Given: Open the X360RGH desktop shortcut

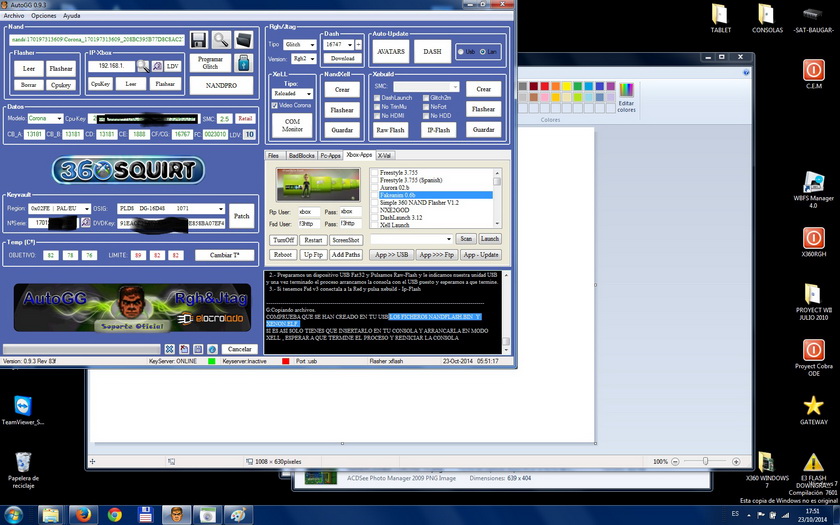Looking at the screenshot, I should (x=813, y=242).
